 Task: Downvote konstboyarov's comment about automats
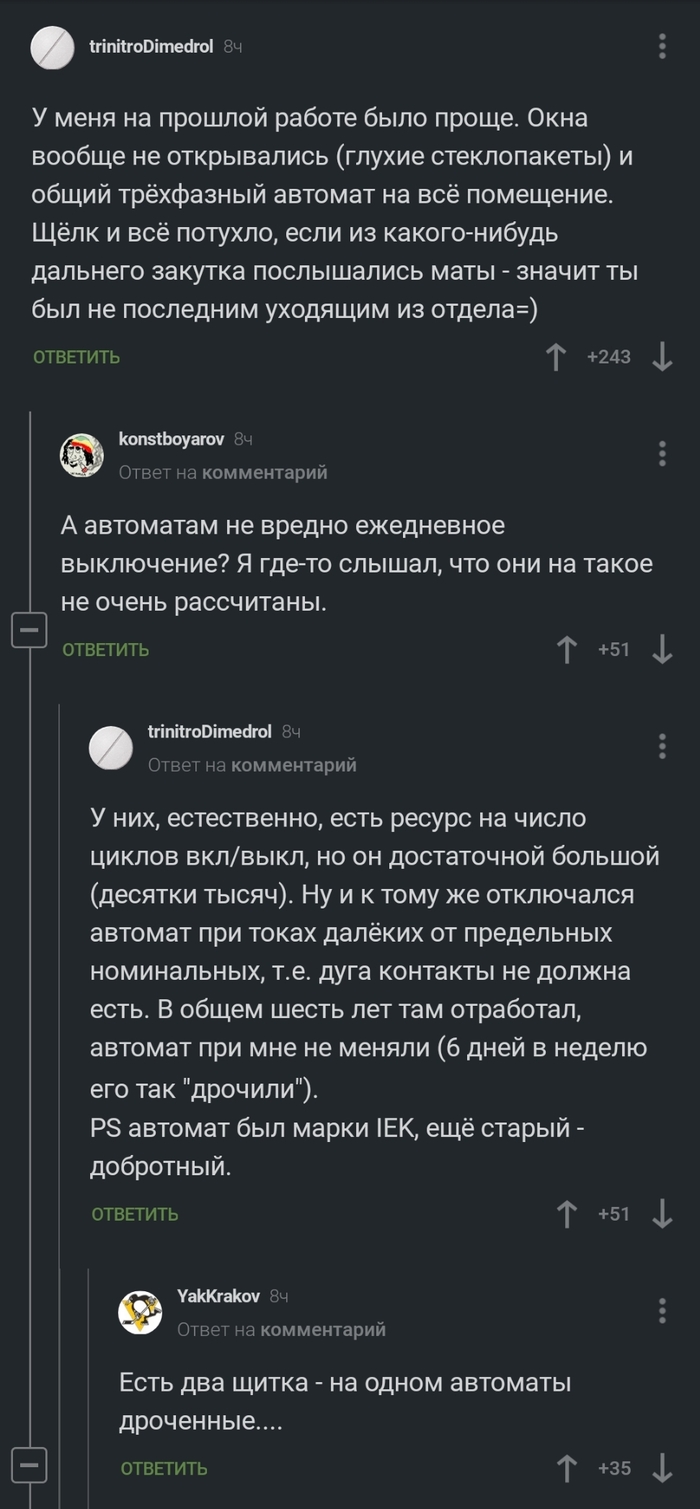660,649
